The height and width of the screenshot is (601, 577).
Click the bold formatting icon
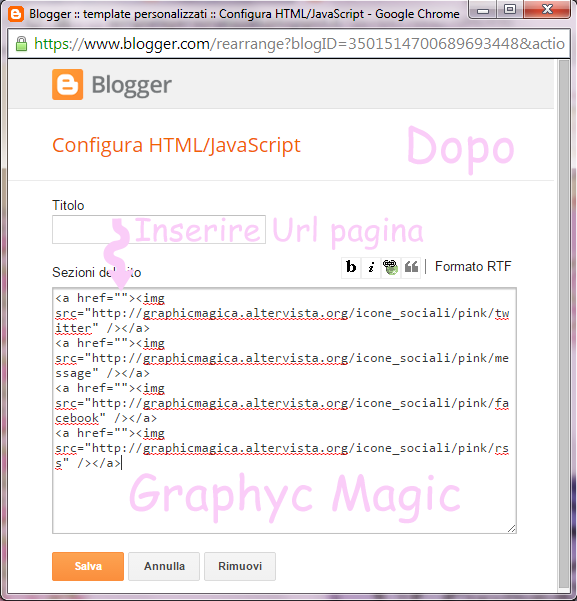click(x=351, y=267)
